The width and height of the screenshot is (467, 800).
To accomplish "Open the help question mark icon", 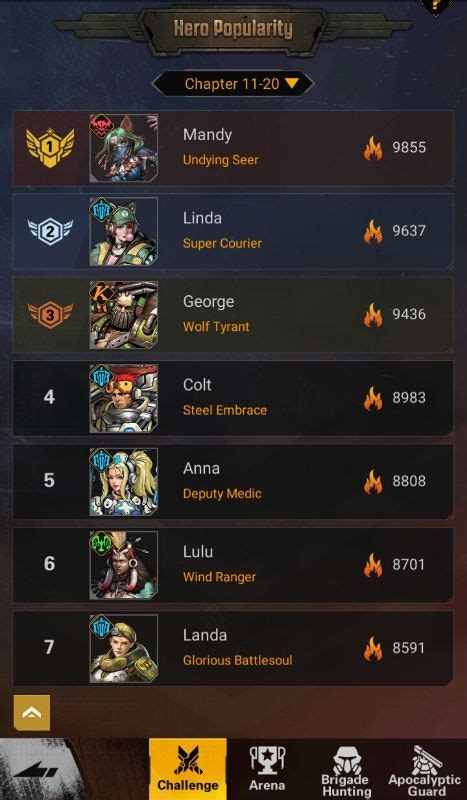I will 436,7.
